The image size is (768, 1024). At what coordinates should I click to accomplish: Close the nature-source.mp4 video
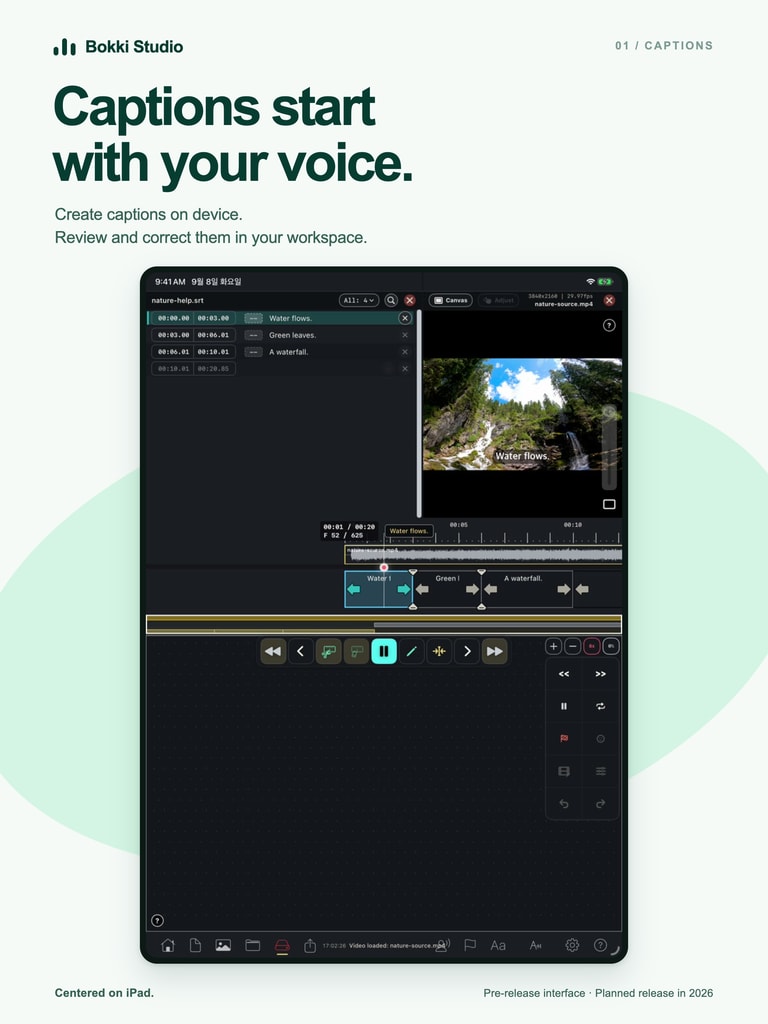(x=609, y=300)
